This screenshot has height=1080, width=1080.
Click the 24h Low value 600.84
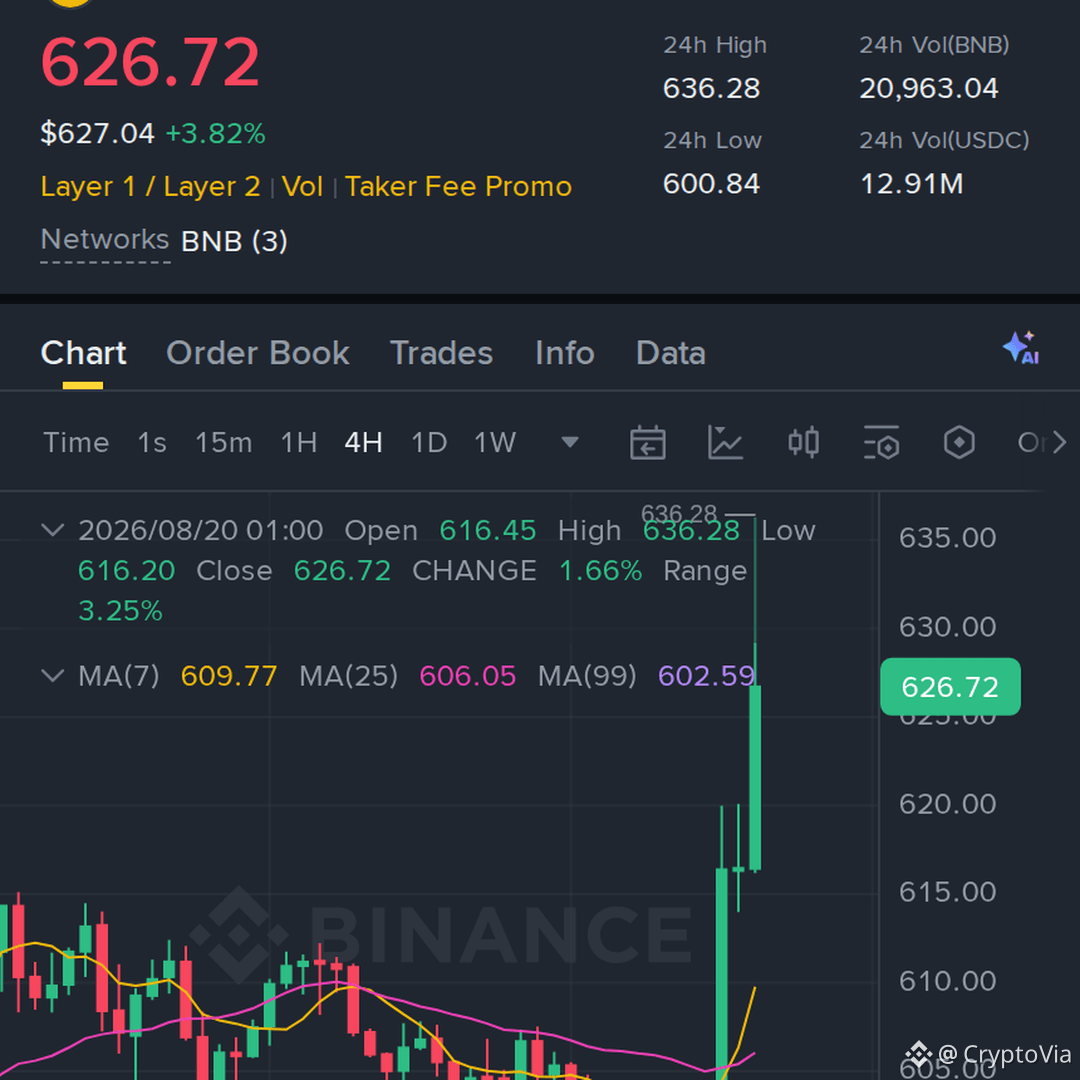(x=712, y=184)
